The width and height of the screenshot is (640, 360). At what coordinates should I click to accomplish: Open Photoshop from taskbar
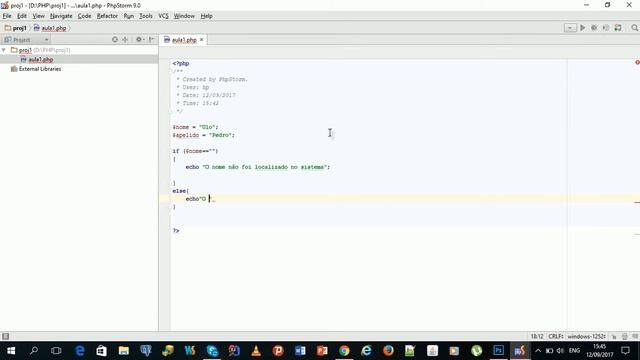pos(498,351)
